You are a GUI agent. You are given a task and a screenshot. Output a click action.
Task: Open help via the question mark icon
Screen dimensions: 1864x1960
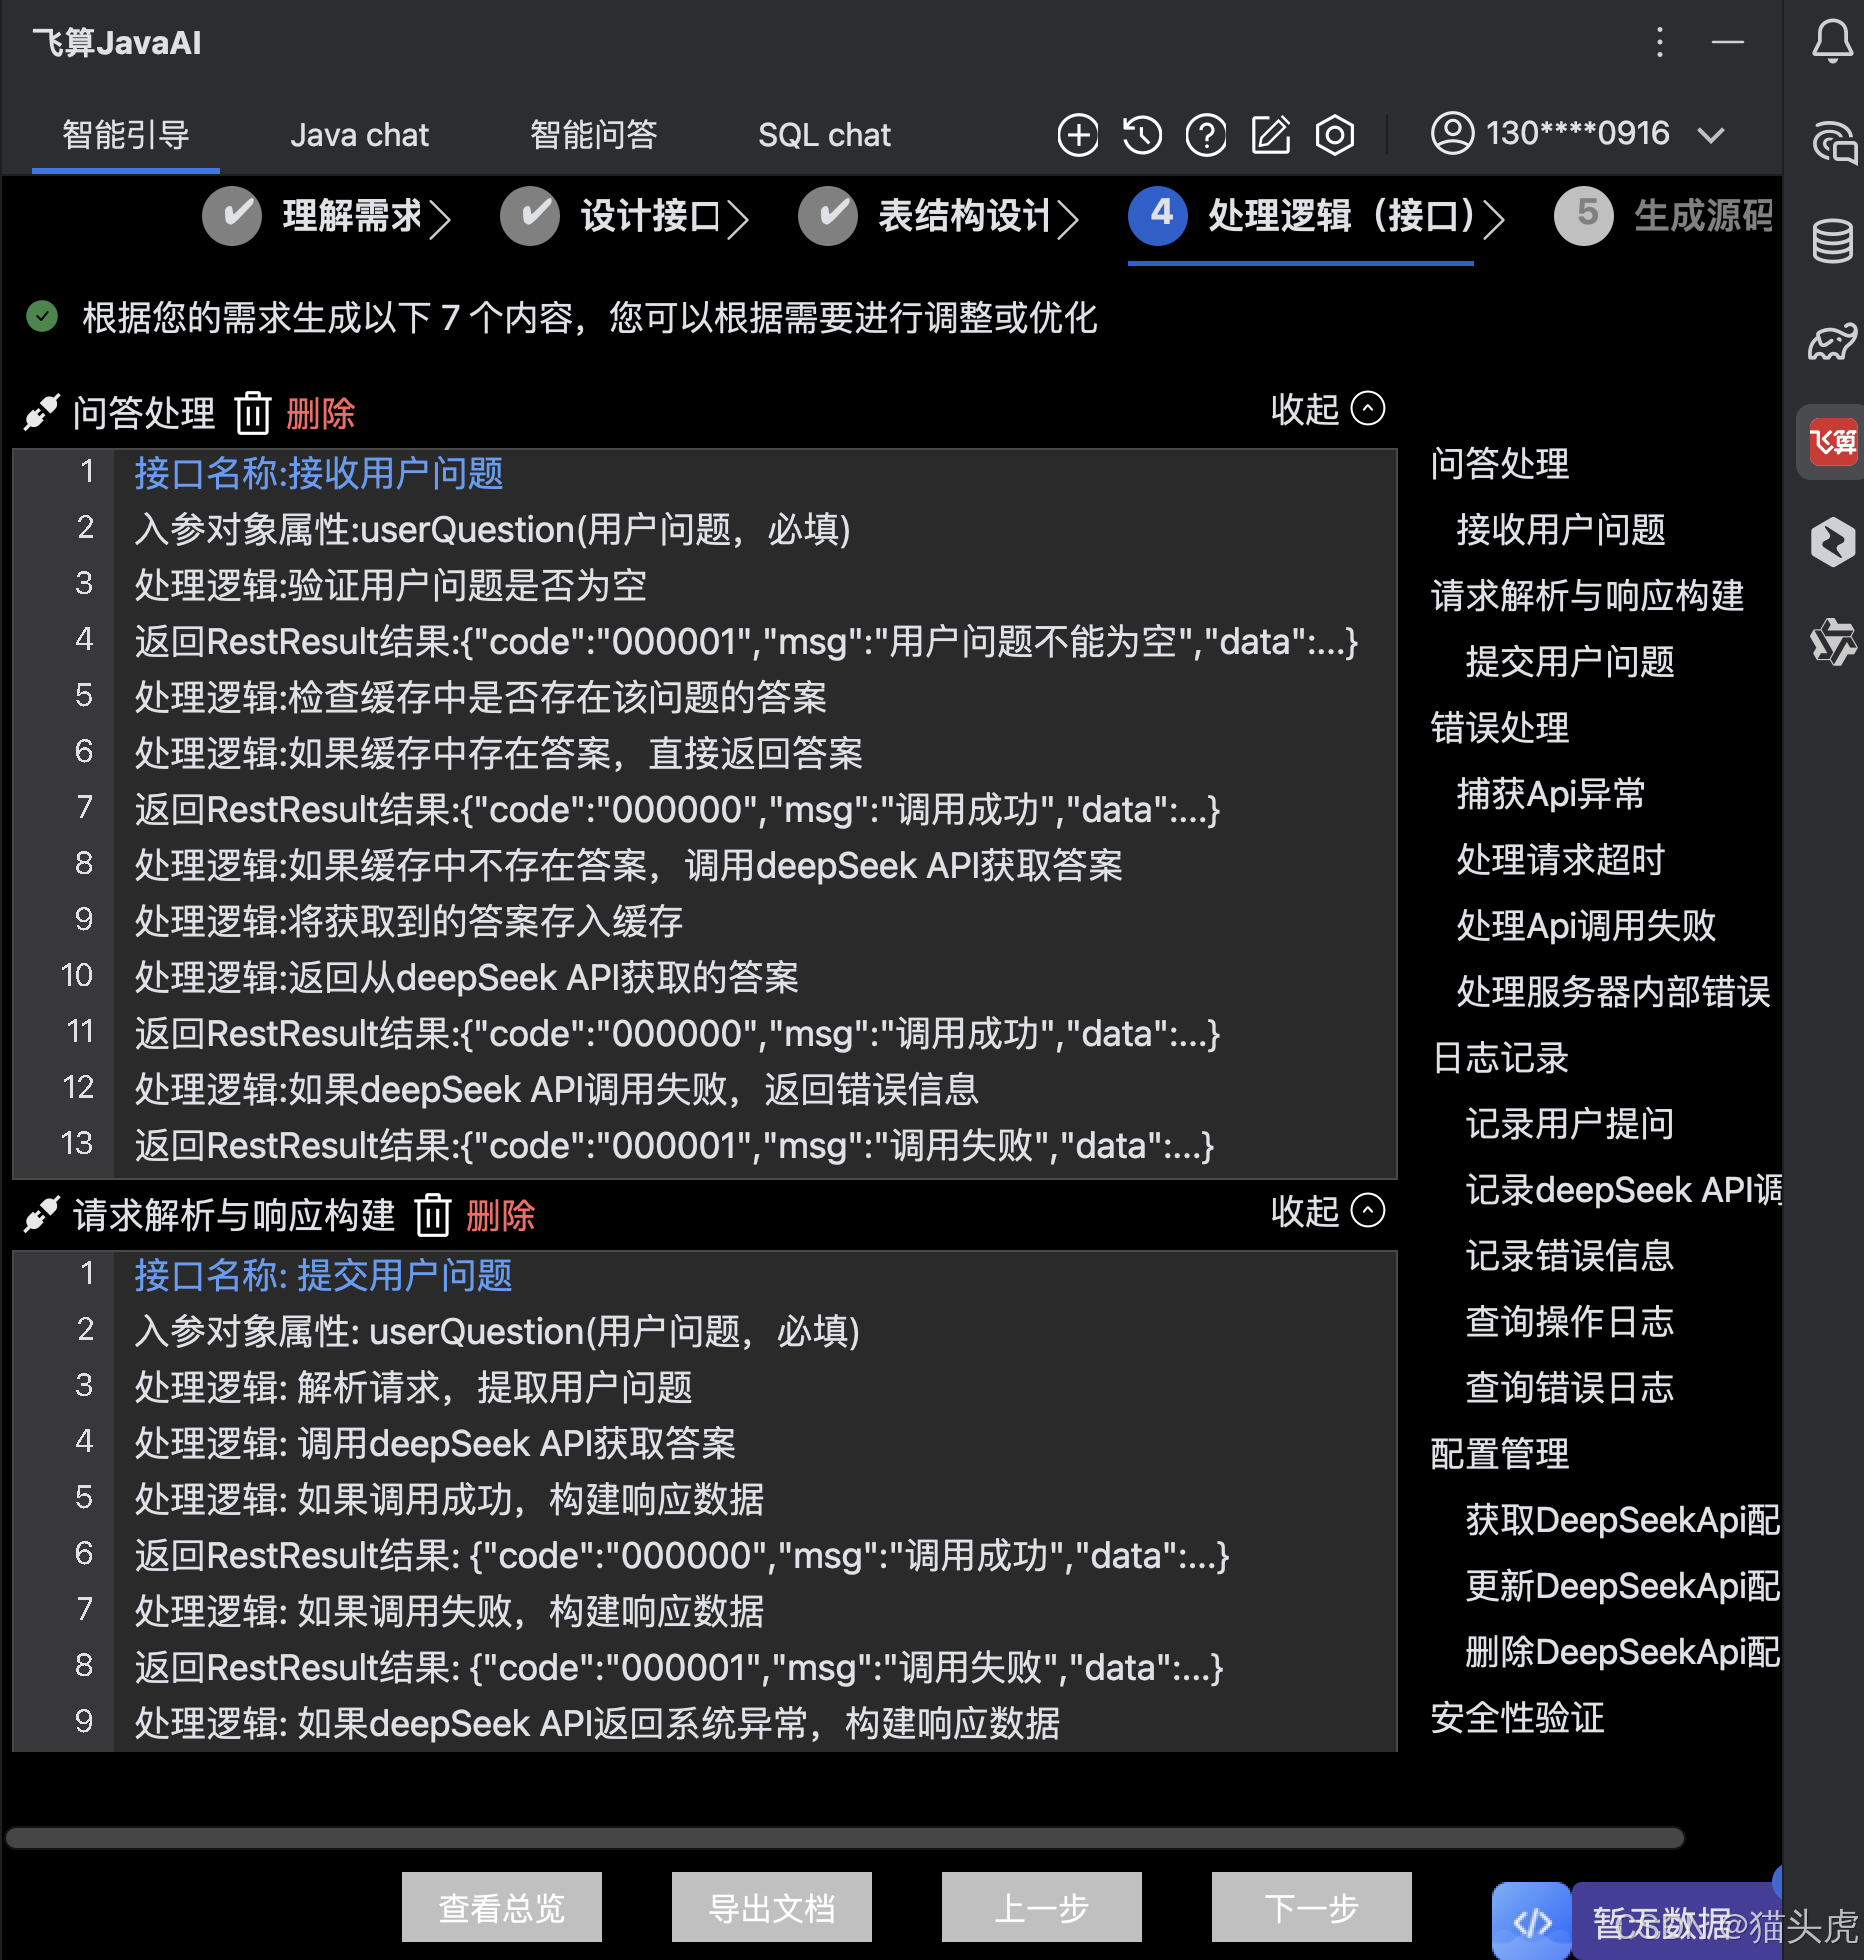[1206, 134]
